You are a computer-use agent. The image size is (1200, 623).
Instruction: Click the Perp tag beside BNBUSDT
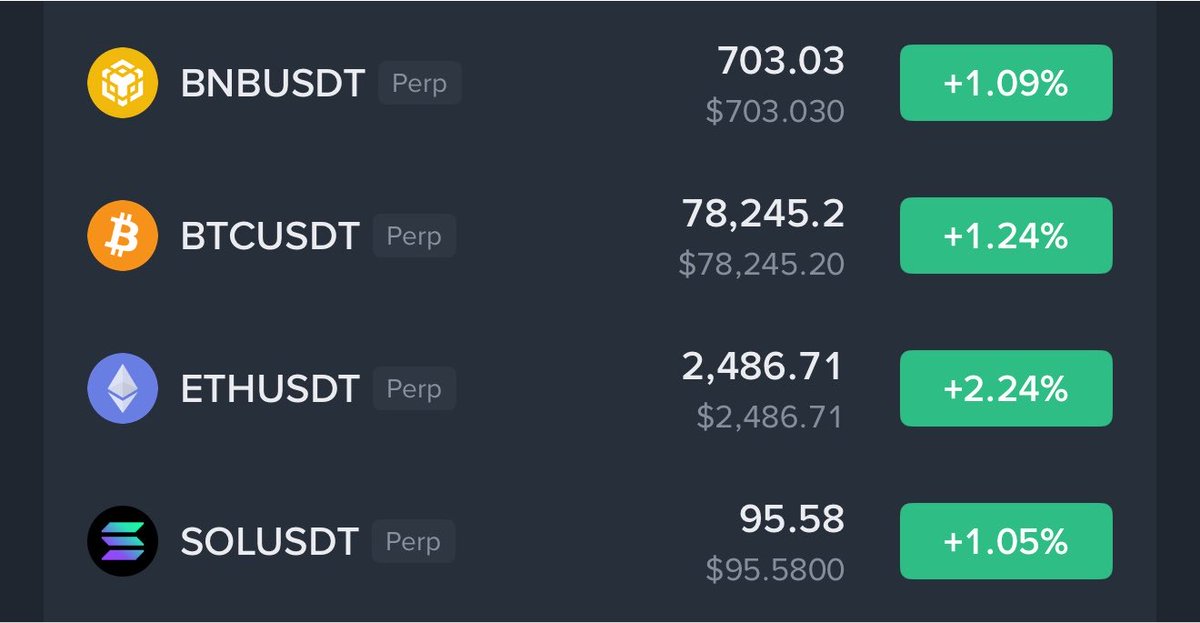[419, 83]
